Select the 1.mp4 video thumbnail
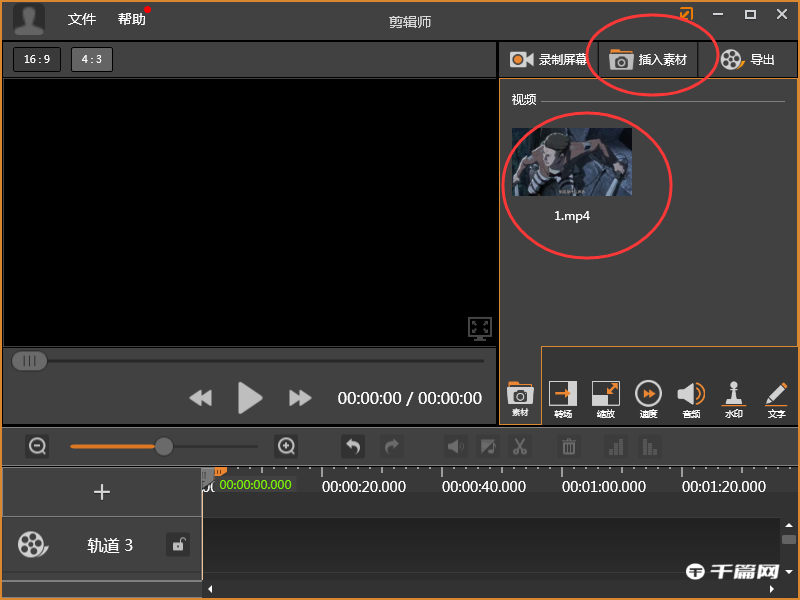The image size is (800, 600). (572, 162)
